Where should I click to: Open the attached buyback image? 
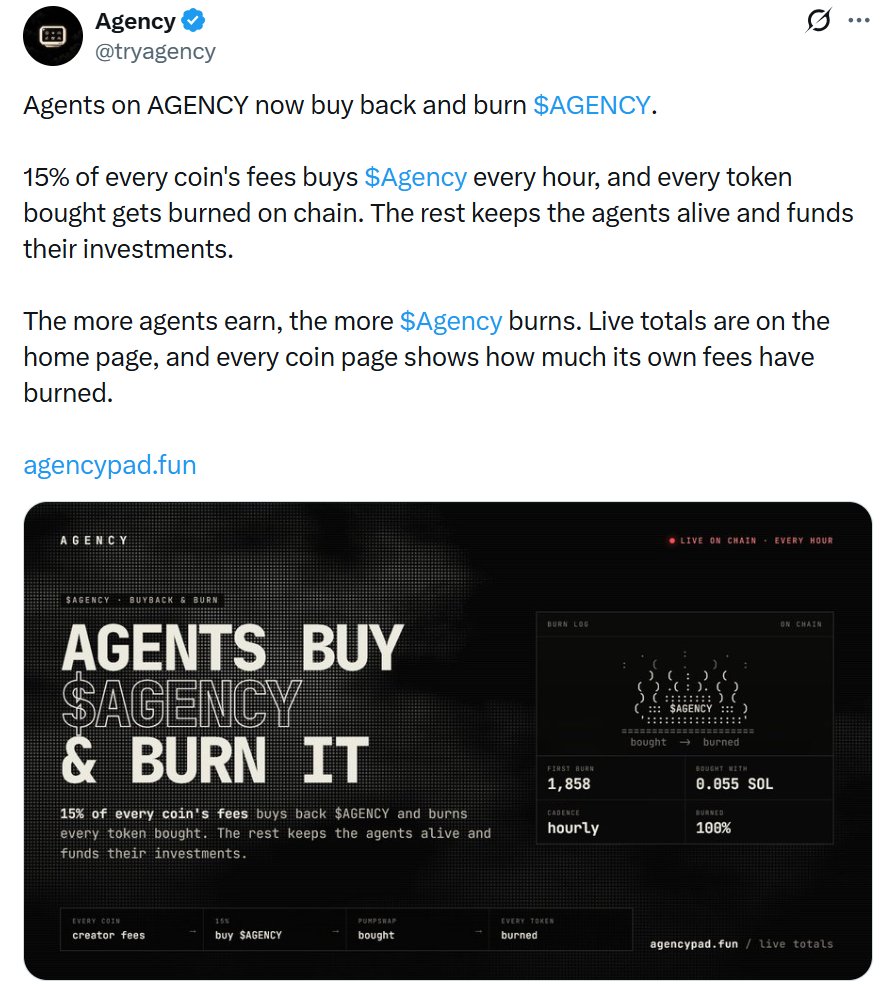tap(447, 741)
